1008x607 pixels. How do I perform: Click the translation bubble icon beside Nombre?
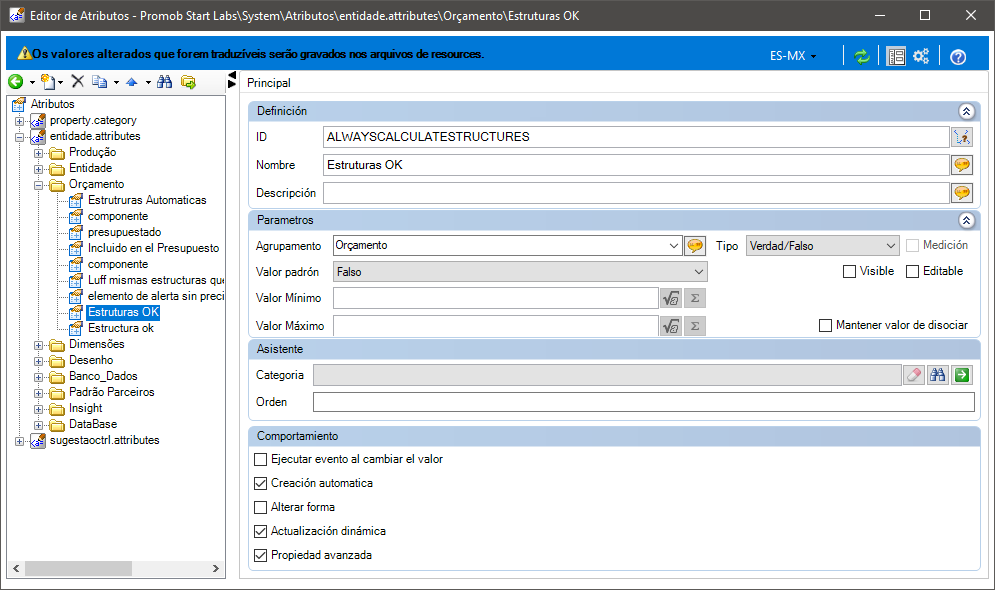click(962, 165)
